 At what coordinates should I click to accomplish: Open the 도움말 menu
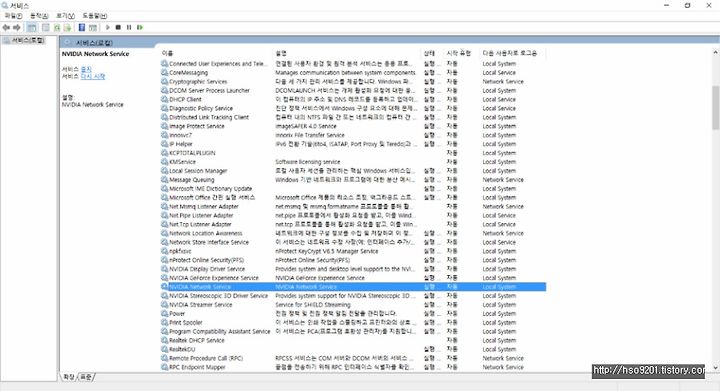coord(95,16)
